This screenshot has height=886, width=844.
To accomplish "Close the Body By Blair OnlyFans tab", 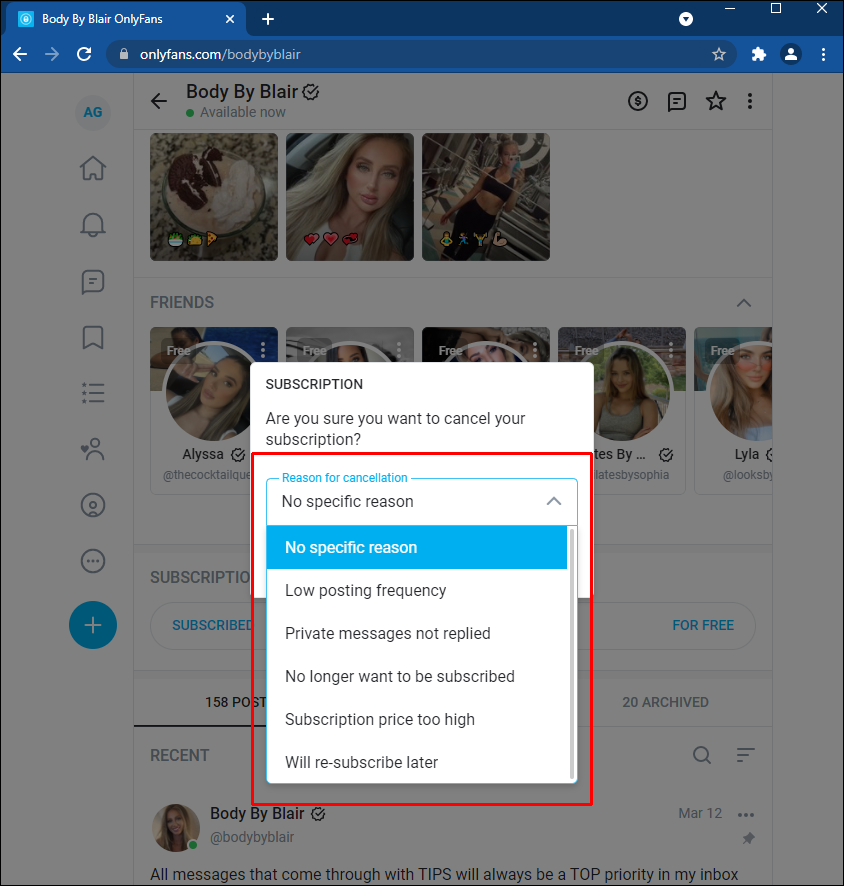I will (x=230, y=19).
